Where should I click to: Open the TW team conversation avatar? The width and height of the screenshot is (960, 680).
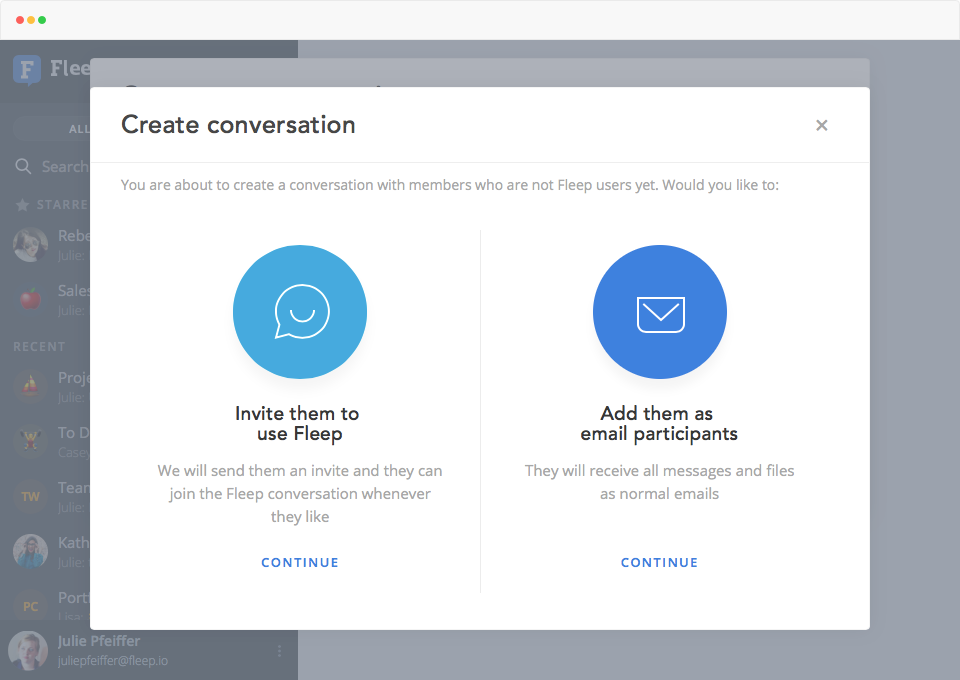point(31,496)
